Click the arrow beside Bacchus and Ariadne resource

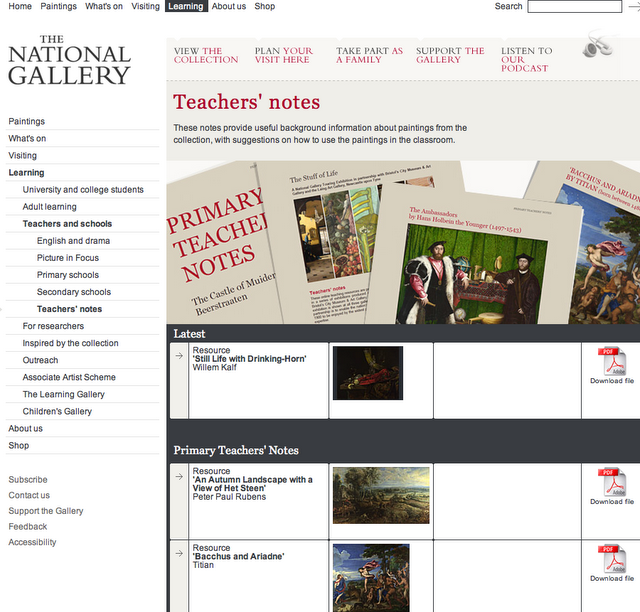click(179, 554)
